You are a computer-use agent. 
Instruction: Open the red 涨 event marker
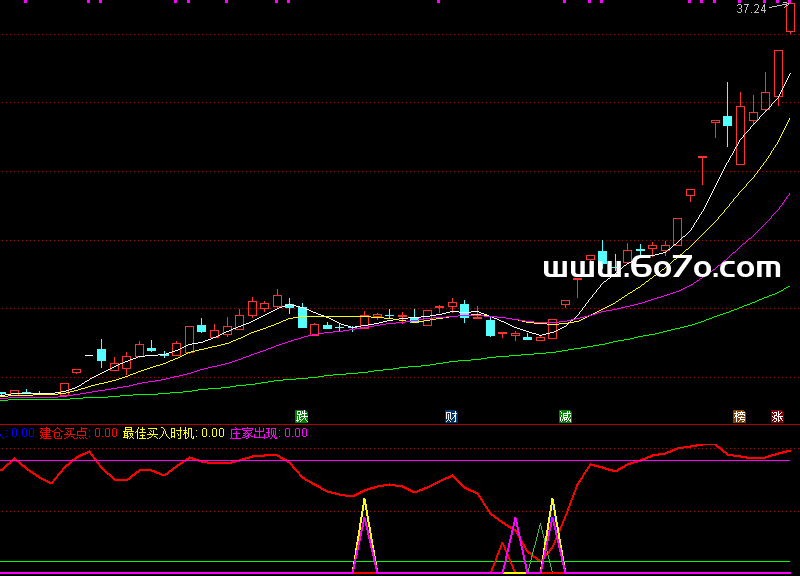(x=777, y=416)
